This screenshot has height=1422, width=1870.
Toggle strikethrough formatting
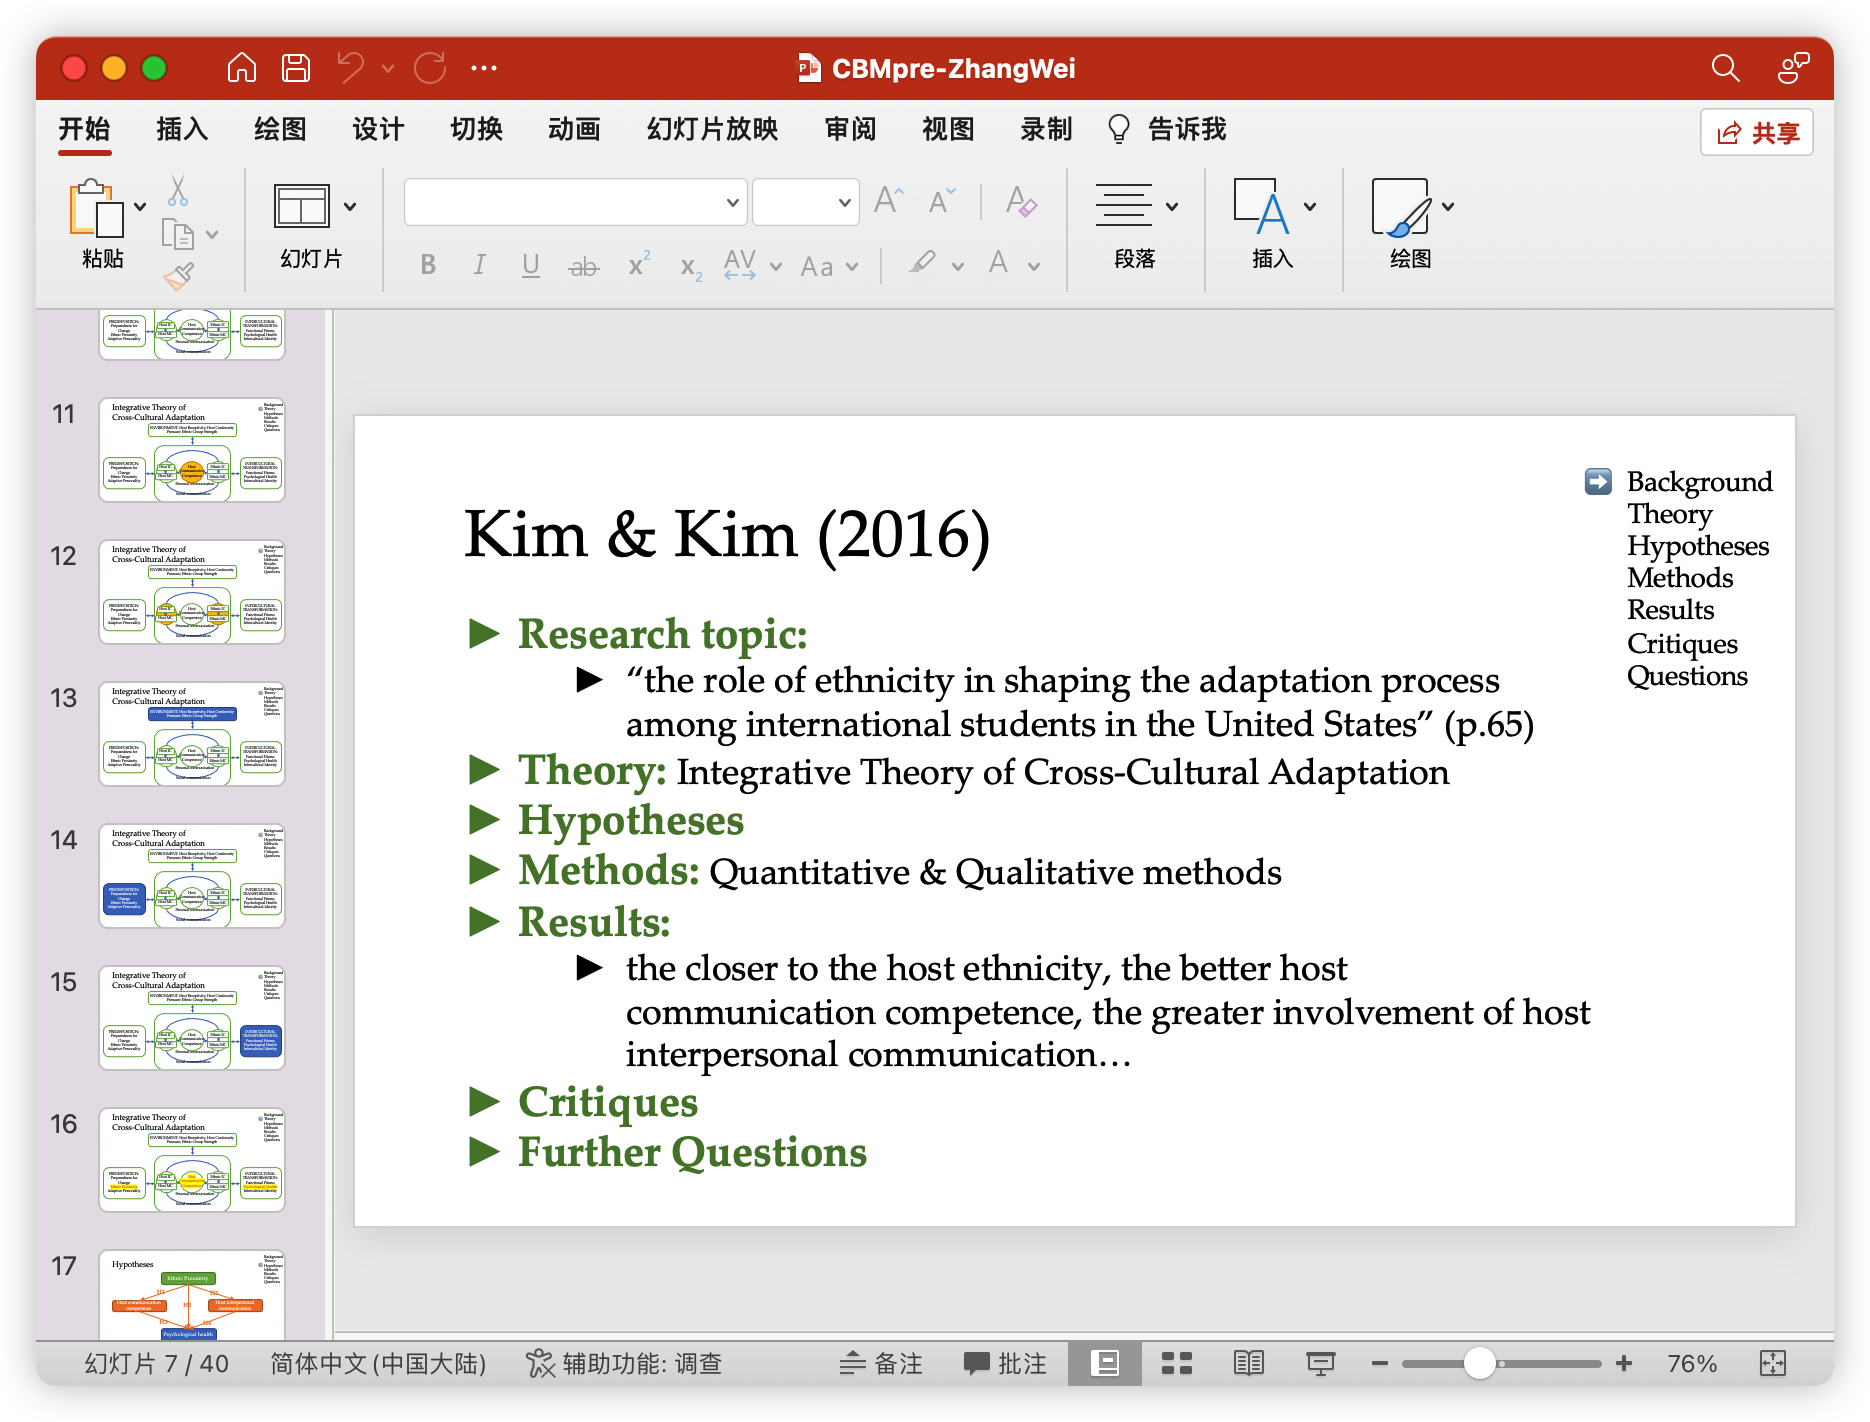click(584, 266)
